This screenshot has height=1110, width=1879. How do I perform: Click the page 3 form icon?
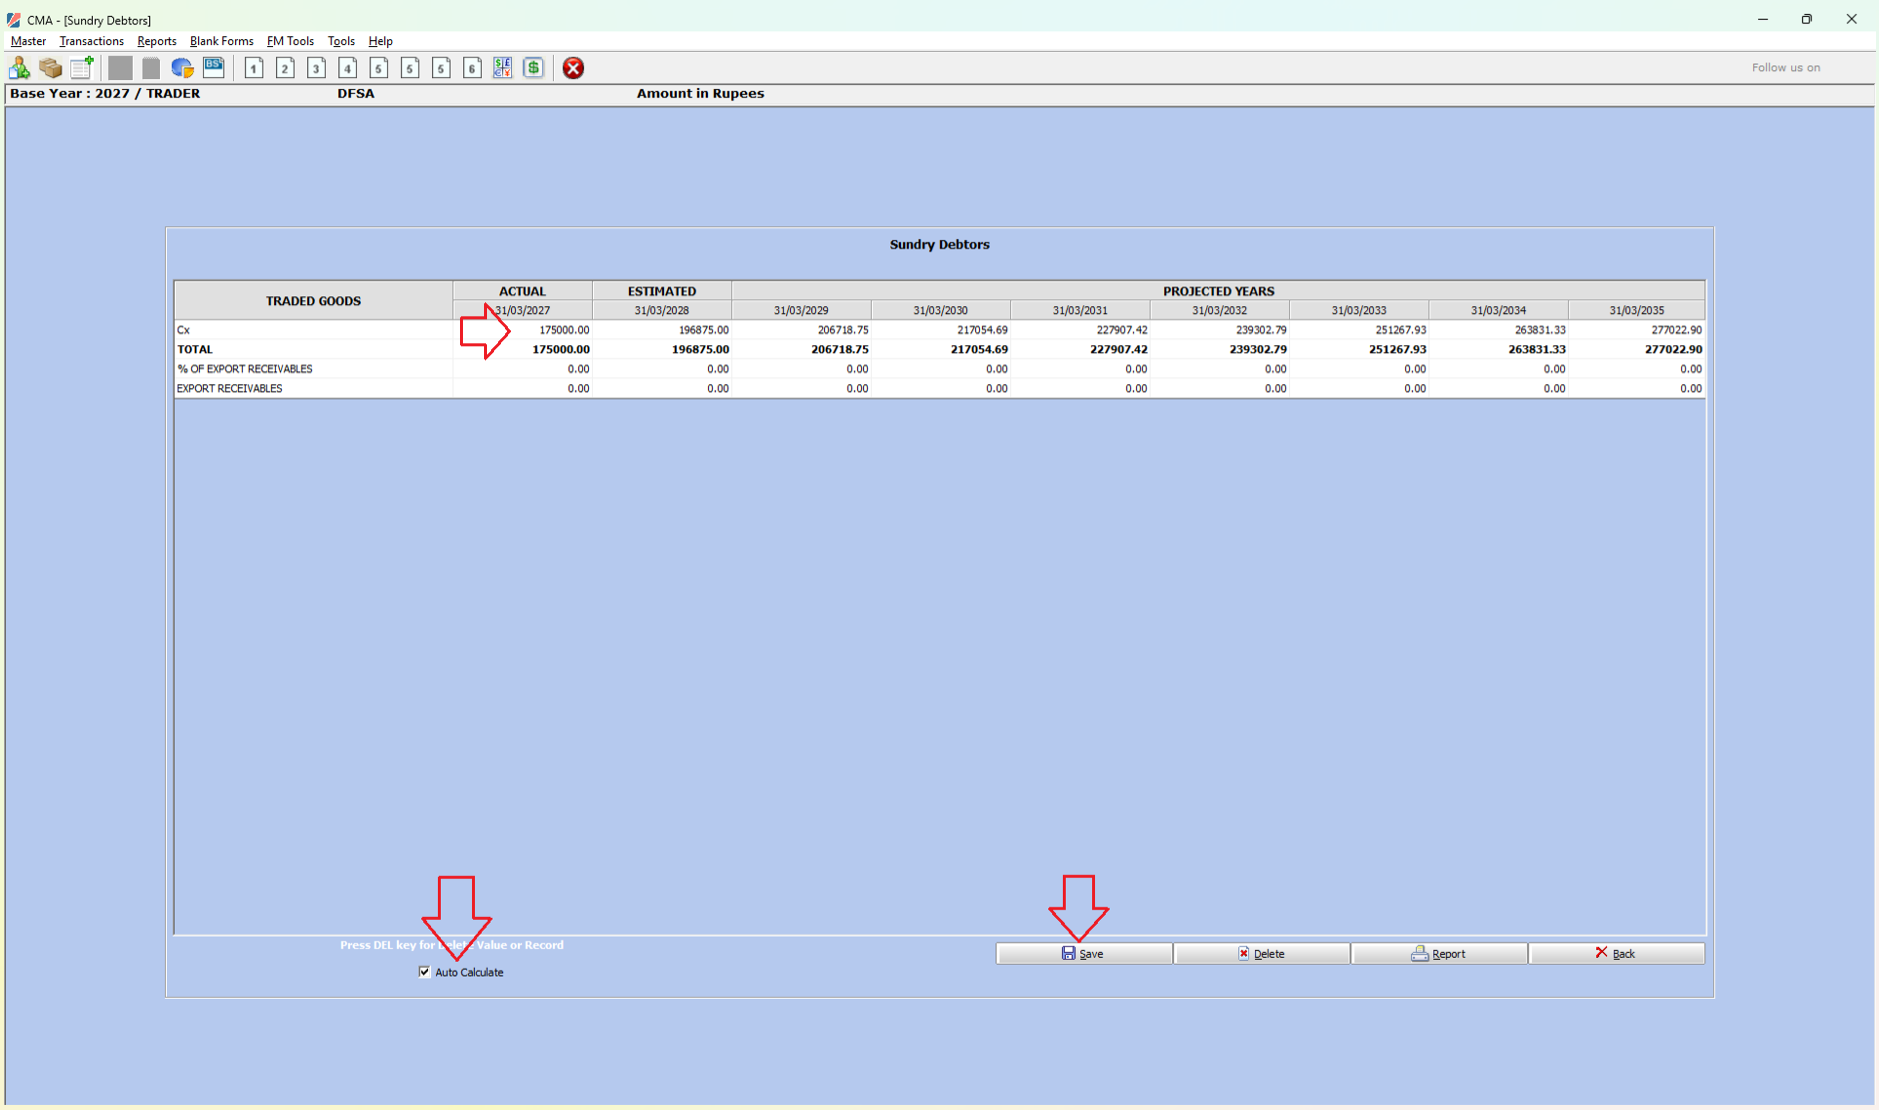pos(316,68)
